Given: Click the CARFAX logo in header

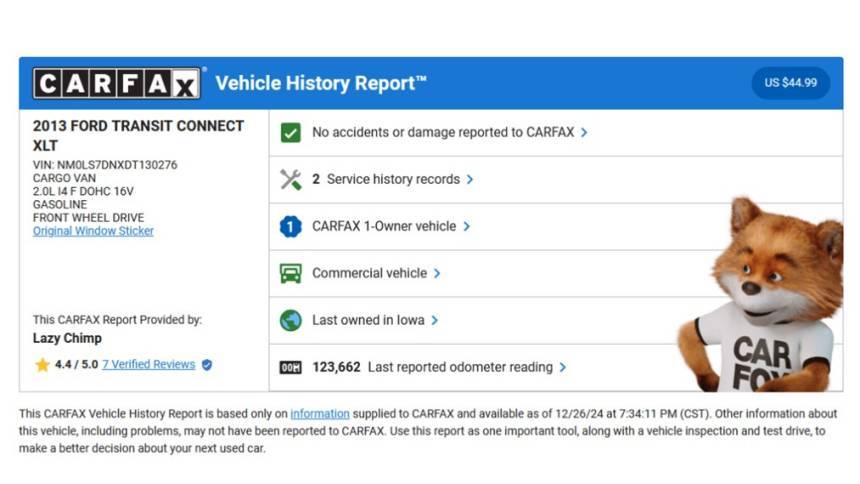Looking at the screenshot, I should tap(116, 83).
